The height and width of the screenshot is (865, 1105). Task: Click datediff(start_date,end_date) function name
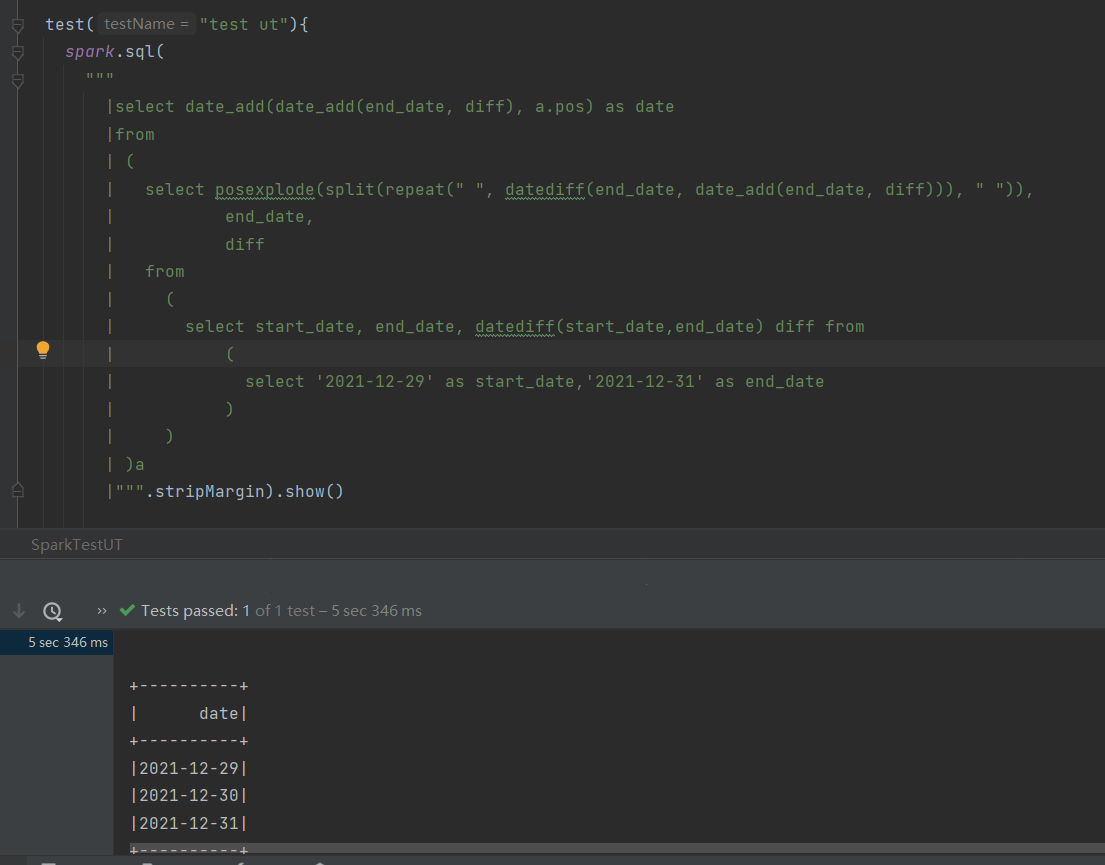515,326
